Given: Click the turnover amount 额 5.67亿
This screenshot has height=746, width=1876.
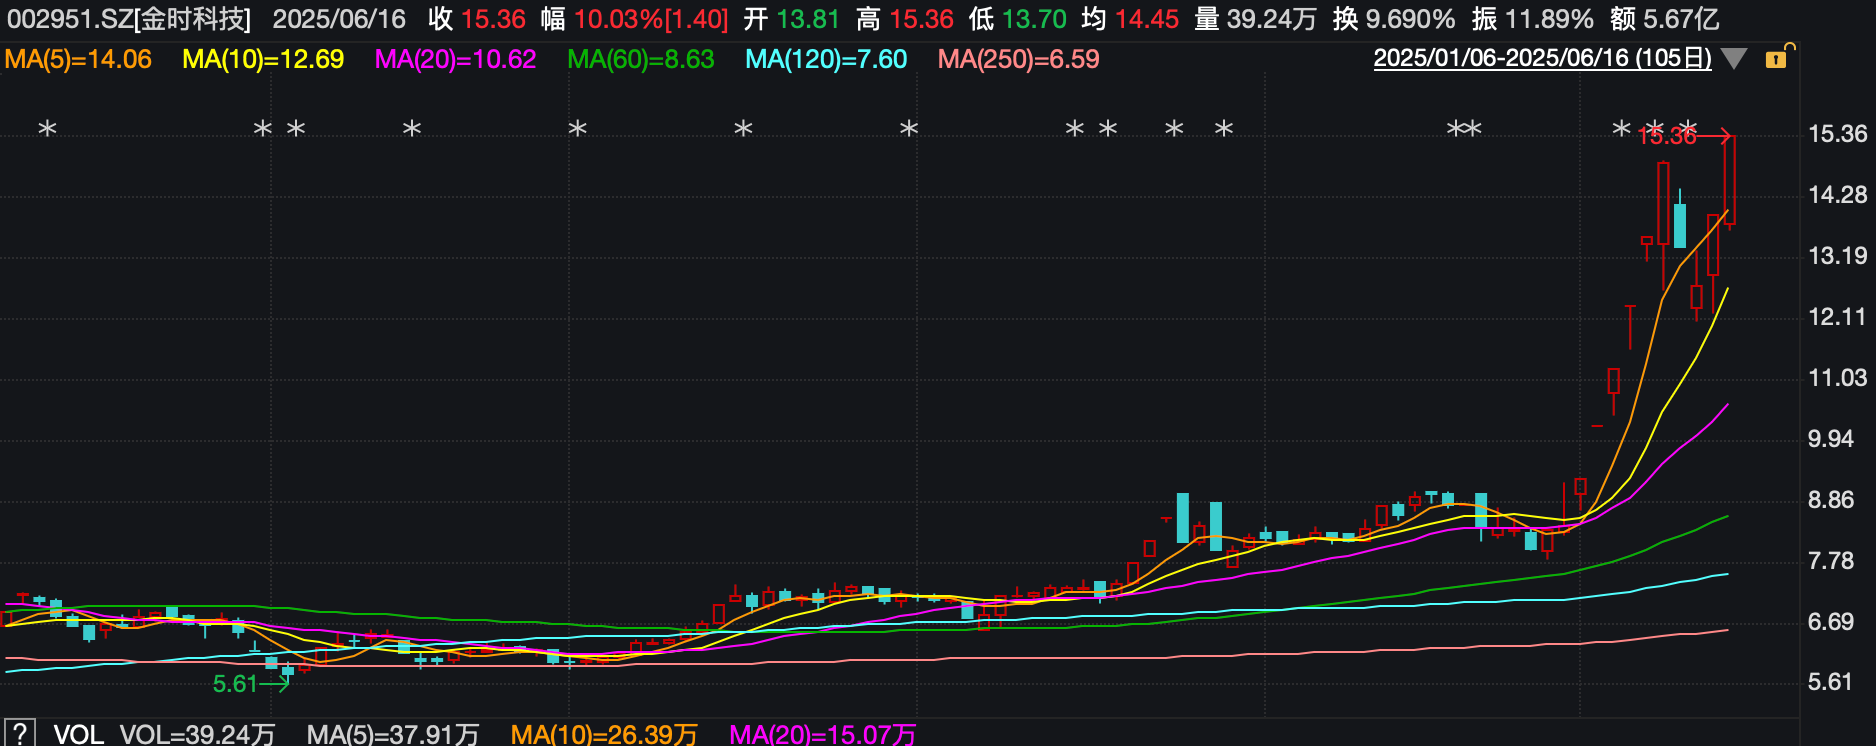Looking at the screenshot, I should click(1665, 19).
